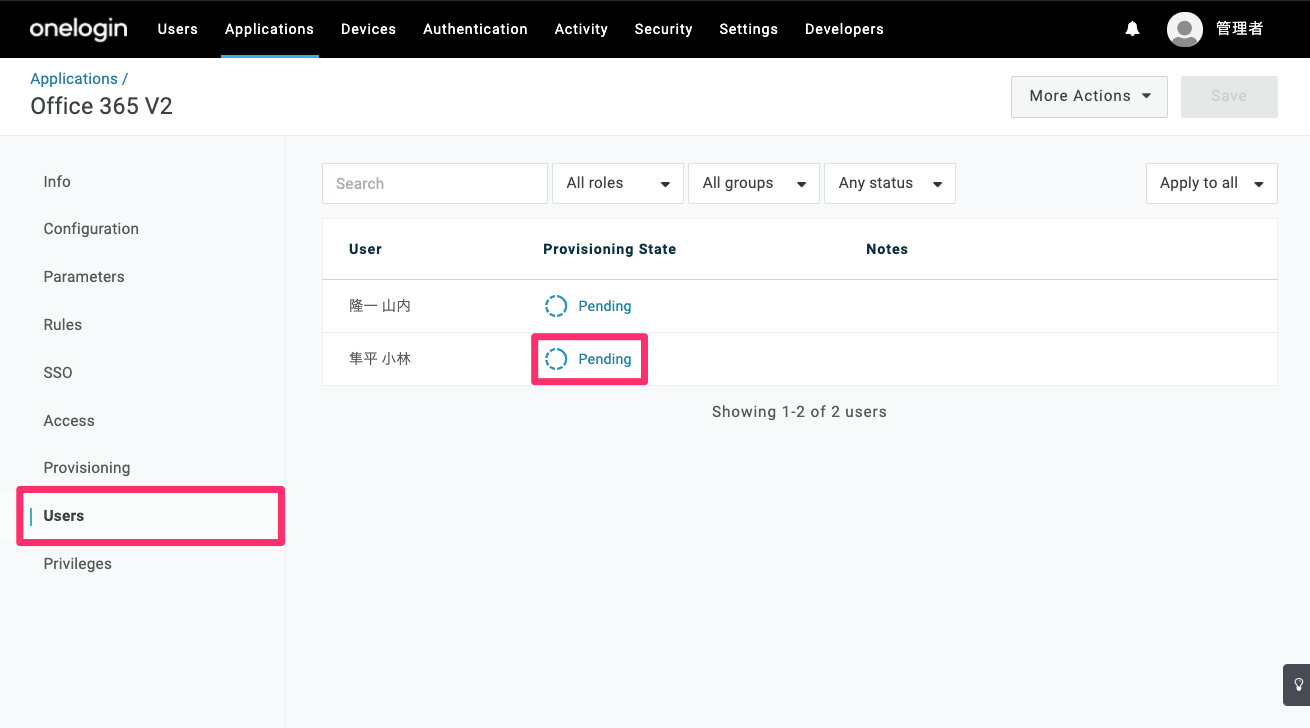Click the Showing 1-2 of 2 users text
The image size is (1310, 728).
(799, 412)
